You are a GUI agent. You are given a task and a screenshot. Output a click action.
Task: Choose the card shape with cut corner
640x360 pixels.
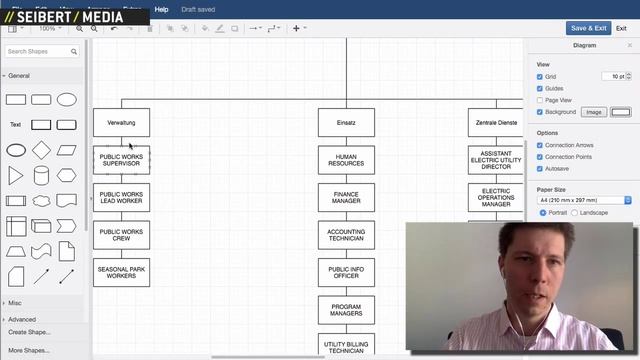tap(16, 276)
